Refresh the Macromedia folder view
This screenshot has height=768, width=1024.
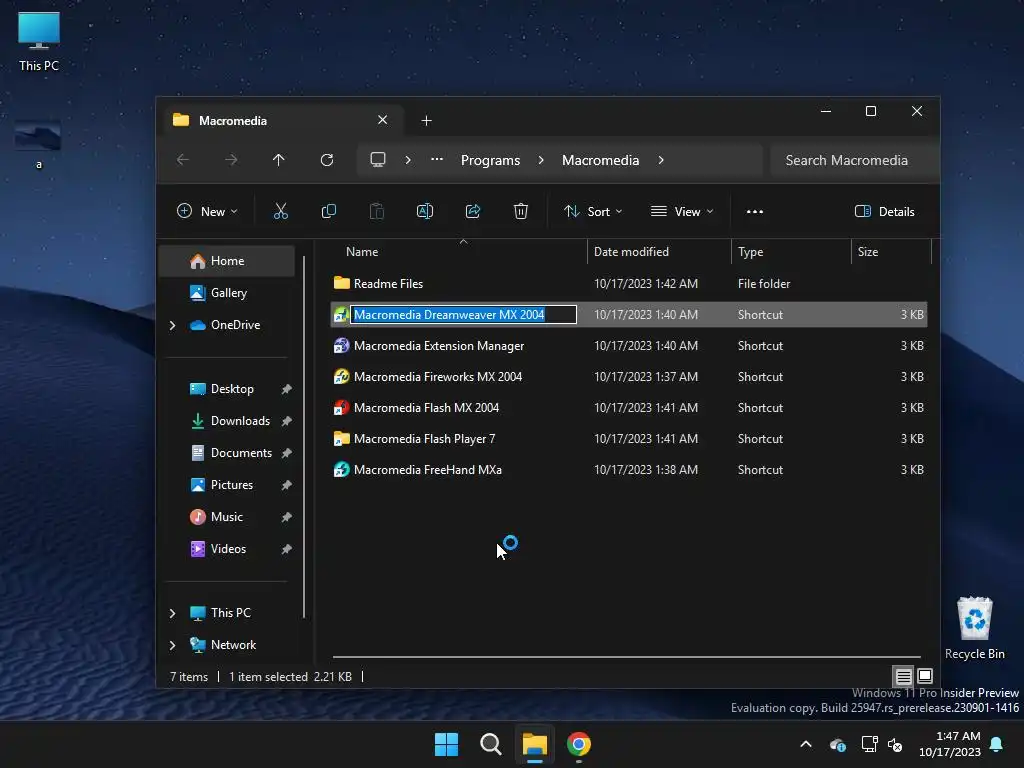tap(327, 160)
